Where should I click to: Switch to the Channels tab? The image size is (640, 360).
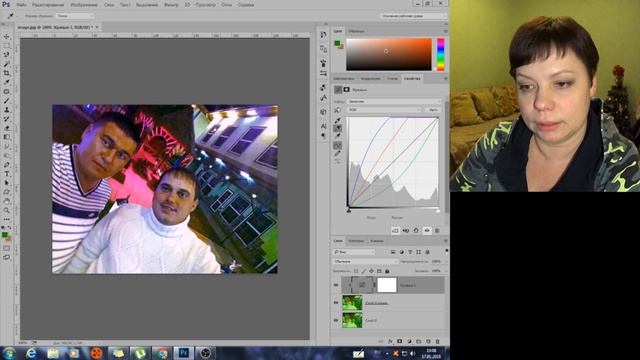point(356,241)
